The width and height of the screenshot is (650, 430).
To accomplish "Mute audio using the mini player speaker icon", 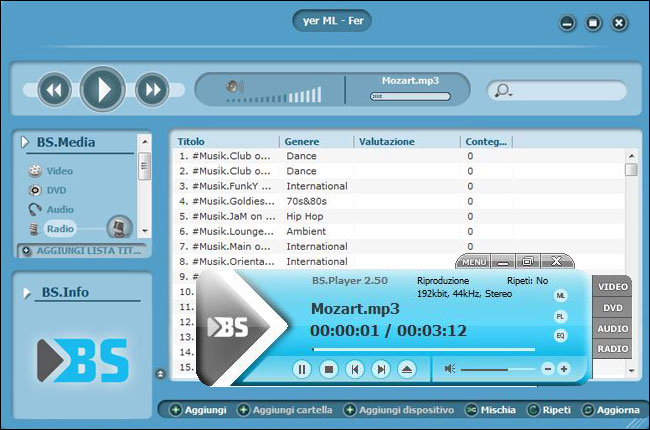I will click(x=450, y=369).
